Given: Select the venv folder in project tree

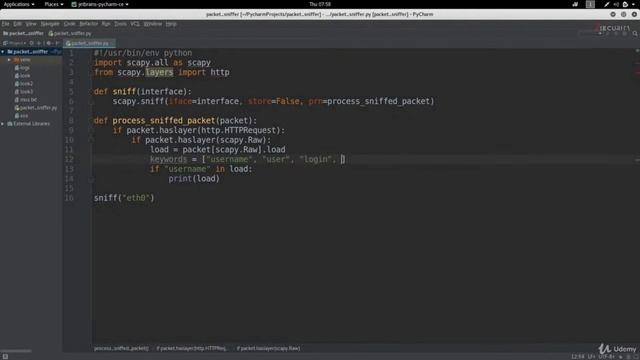Looking at the screenshot, I should [x=22, y=60].
